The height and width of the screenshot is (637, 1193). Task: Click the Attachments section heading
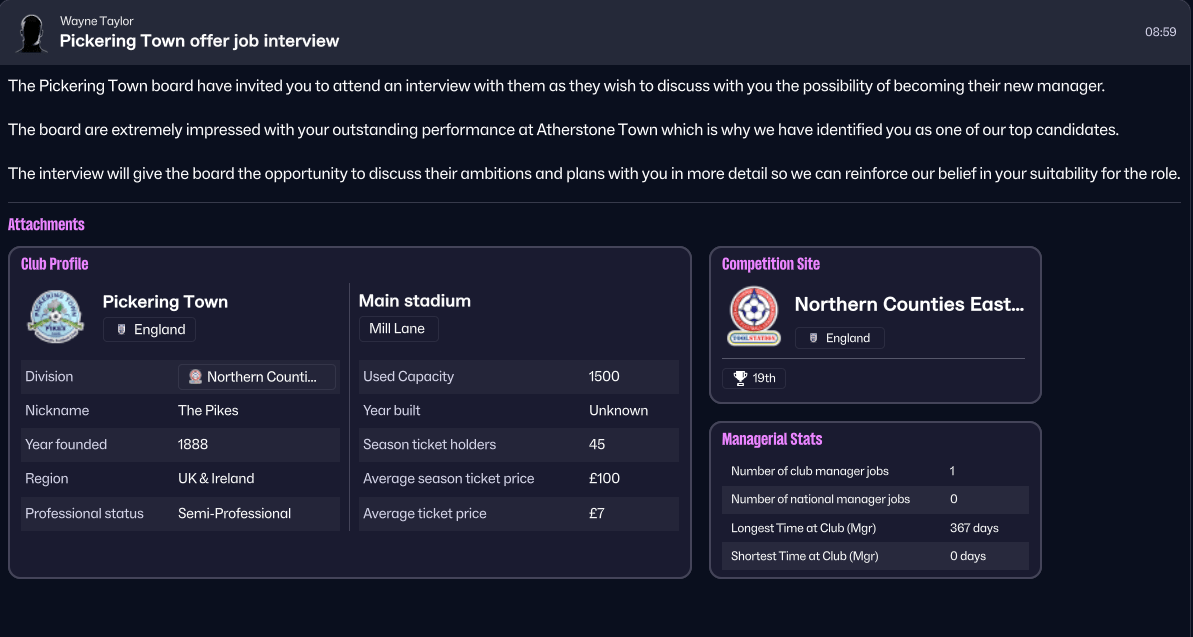pyautogui.click(x=46, y=225)
